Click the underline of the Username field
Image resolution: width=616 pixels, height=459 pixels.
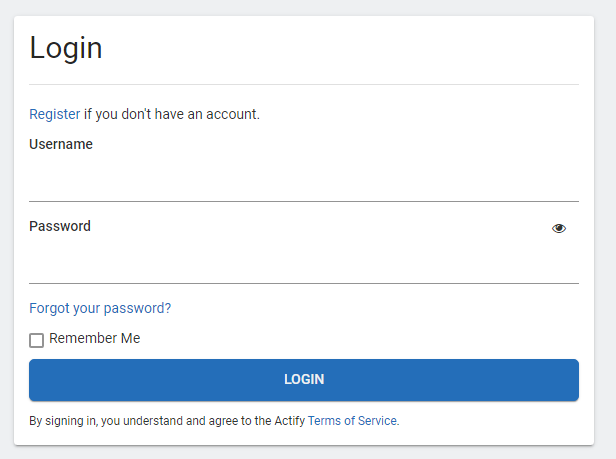pos(303,201)
